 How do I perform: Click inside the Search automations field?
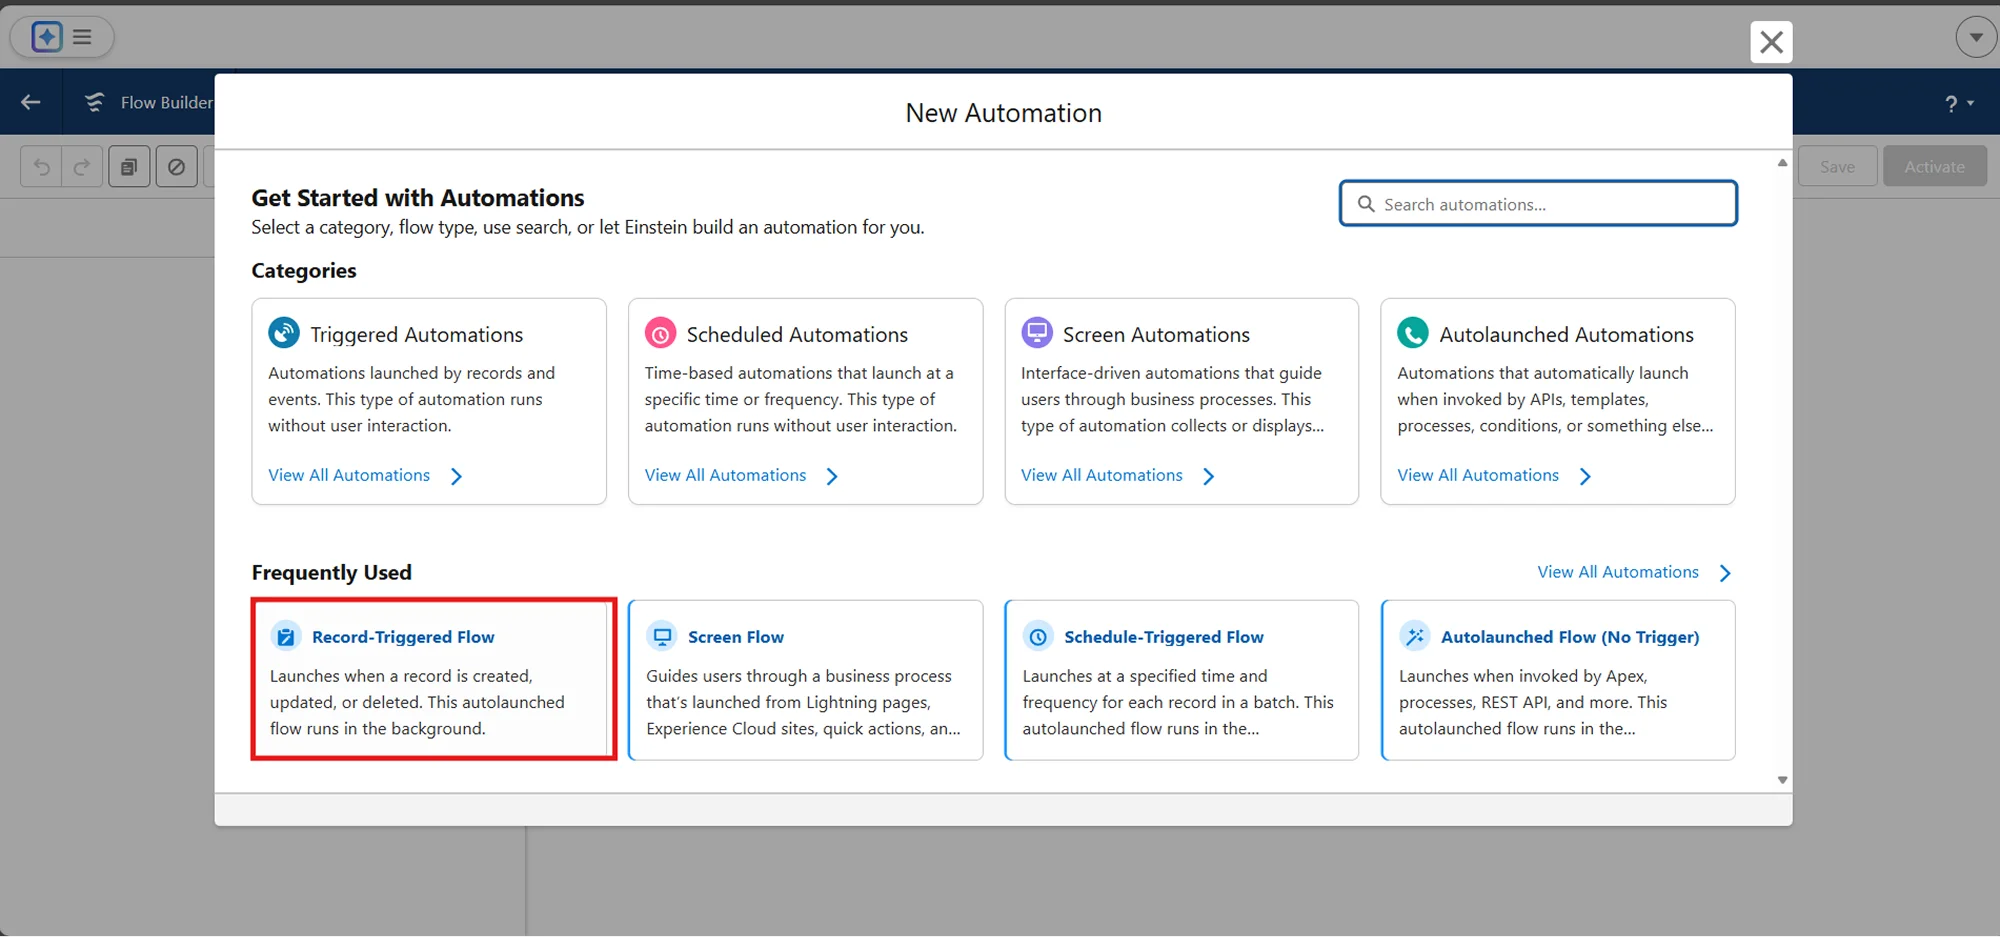click(1537, 203)
